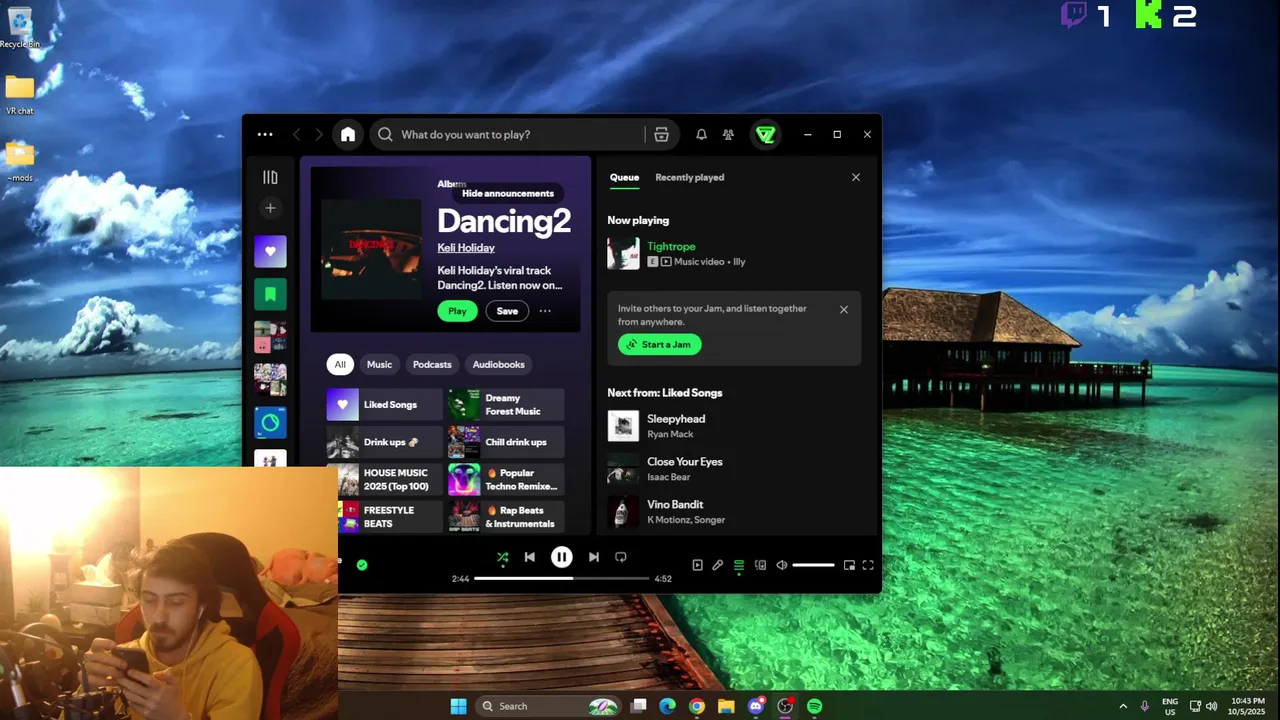Adjust the Spotify volume slider
The image size is (1280, 720).
[x=813, y=565]
